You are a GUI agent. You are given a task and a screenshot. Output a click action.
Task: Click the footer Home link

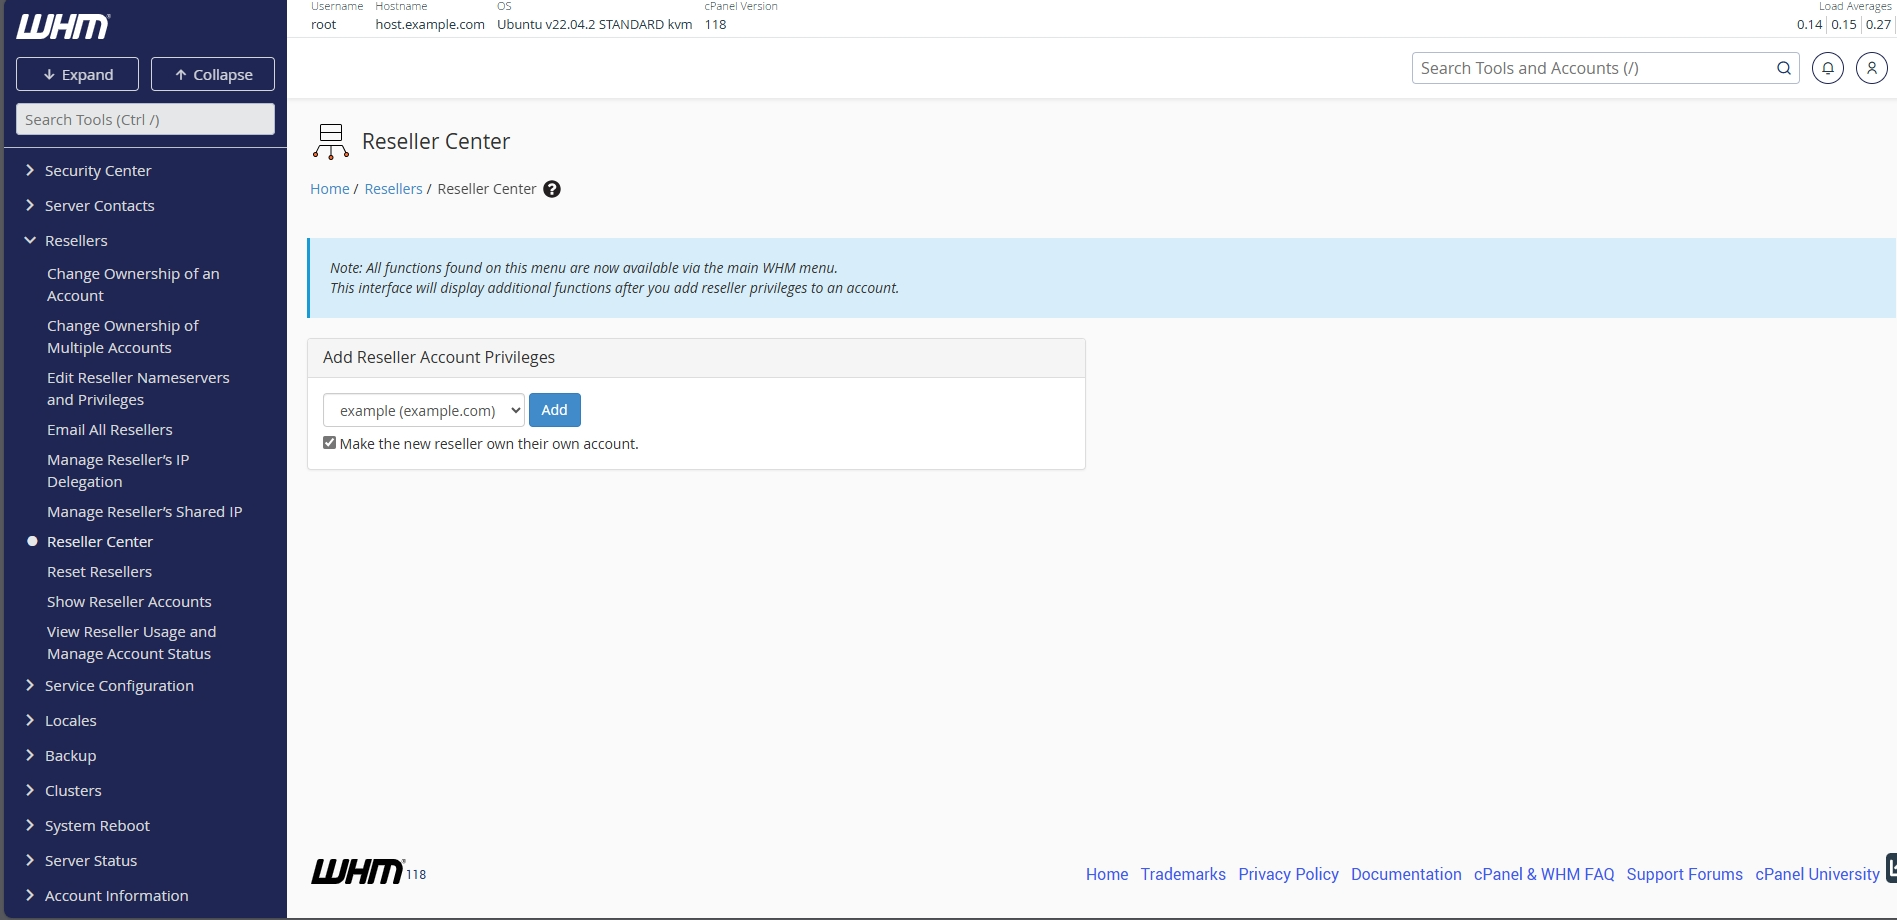click(1107, 874)
